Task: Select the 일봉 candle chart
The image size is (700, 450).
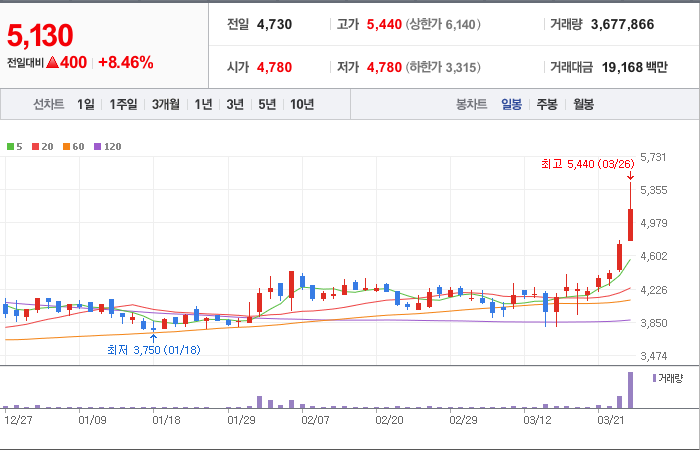Action: click(x=511, y=105)
